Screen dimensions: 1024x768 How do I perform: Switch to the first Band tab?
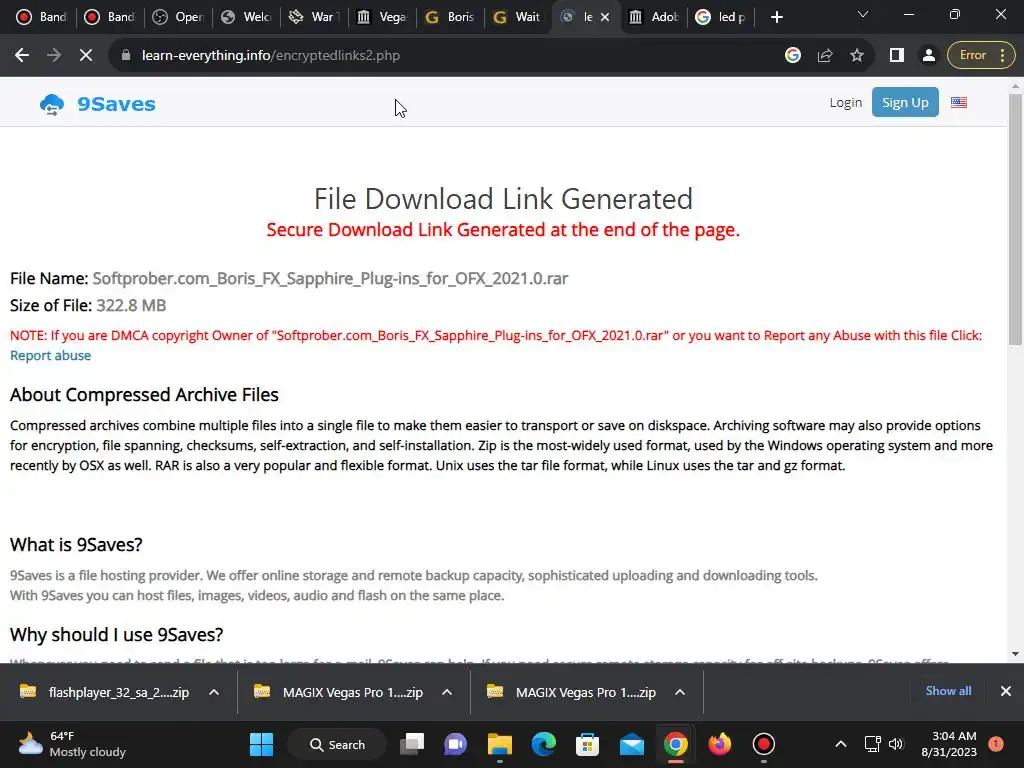[x=42, y=17]
